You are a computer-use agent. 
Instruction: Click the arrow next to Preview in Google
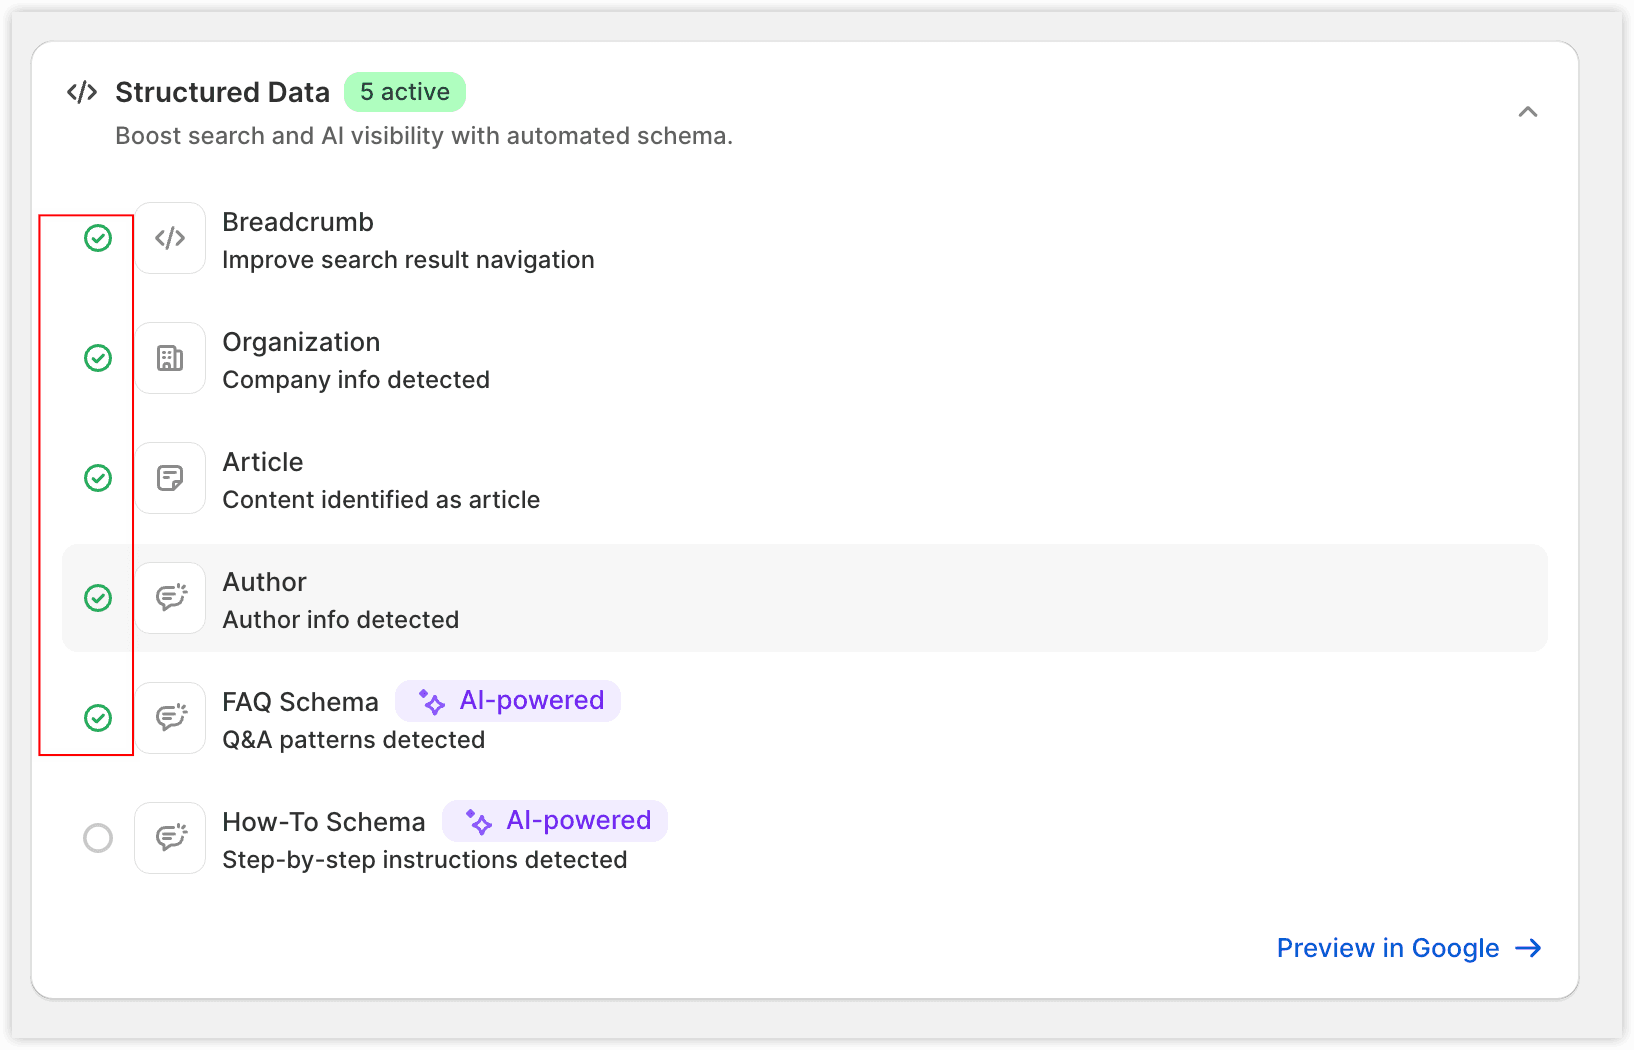point(1528,948)
